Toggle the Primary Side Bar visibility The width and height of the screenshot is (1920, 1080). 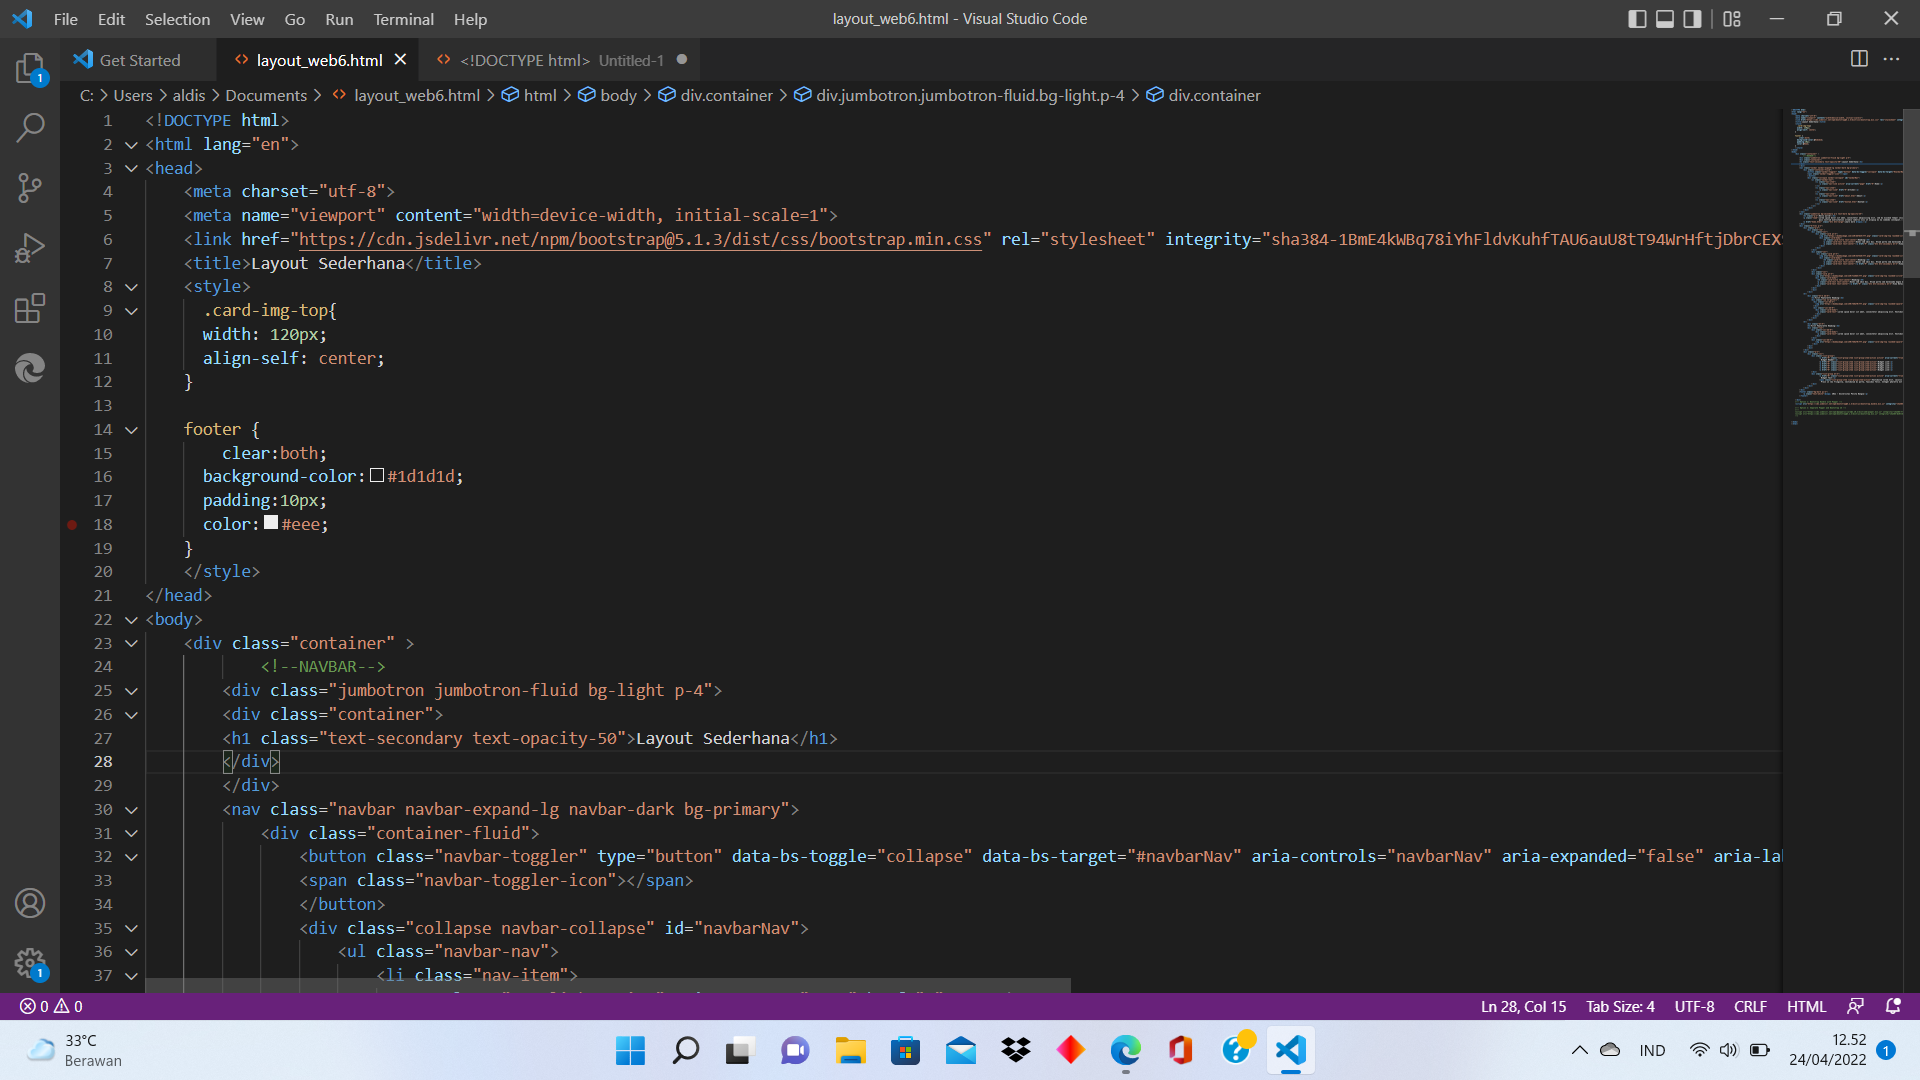coord(1637,18)
